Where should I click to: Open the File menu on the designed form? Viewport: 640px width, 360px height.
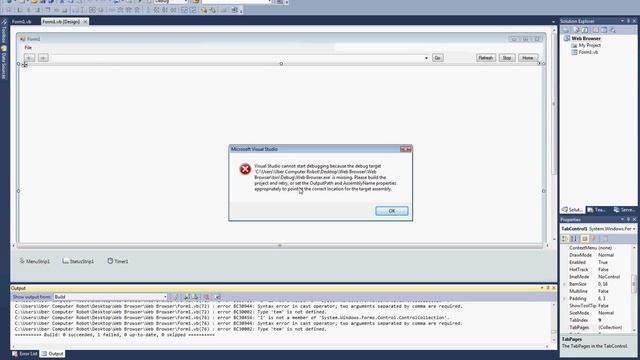(x=28, y=48)
